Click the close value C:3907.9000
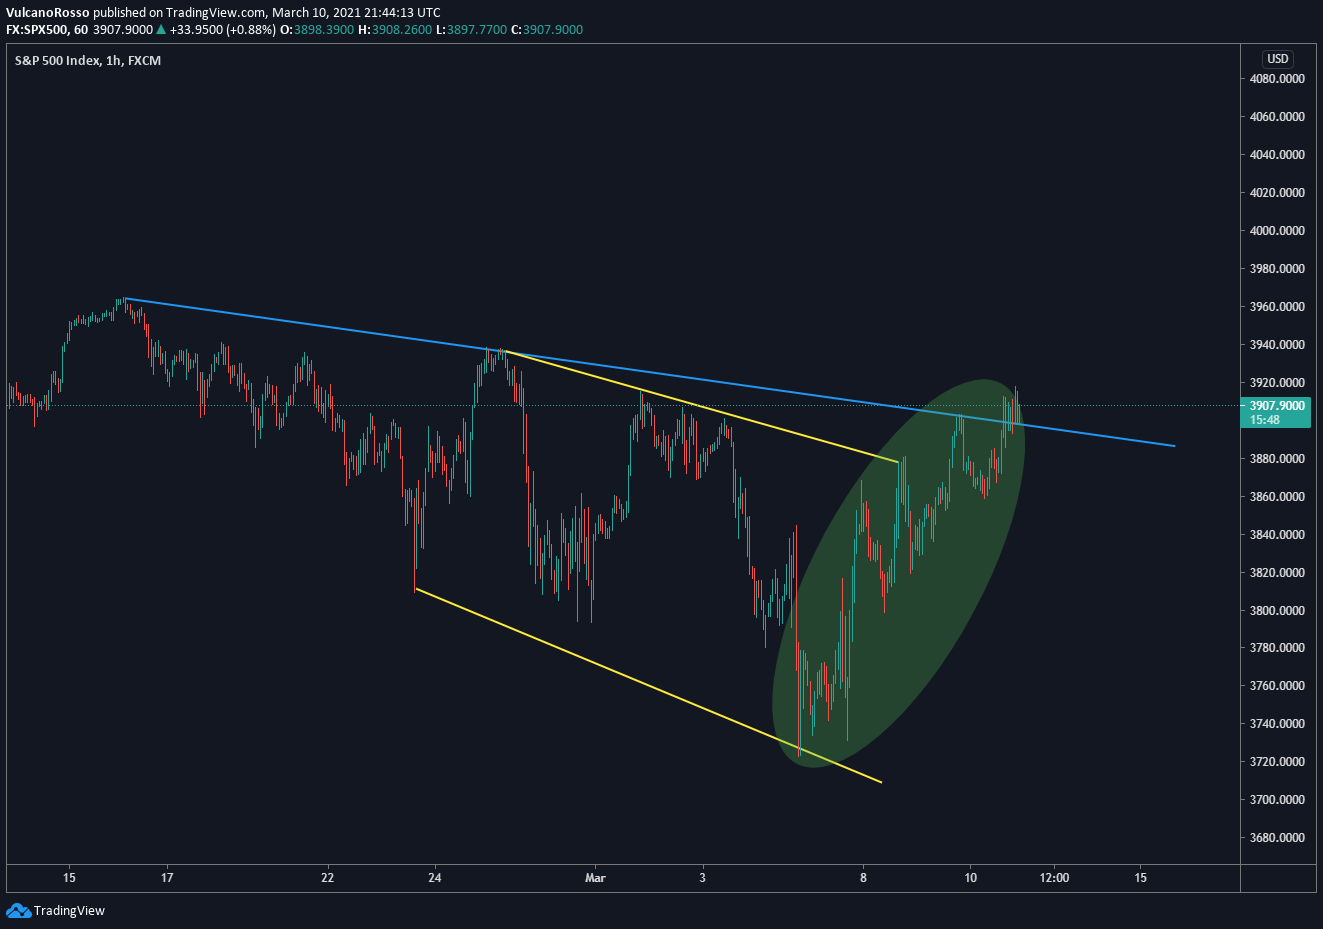Screen dimensions: 1323x929 tap(547, 30)
